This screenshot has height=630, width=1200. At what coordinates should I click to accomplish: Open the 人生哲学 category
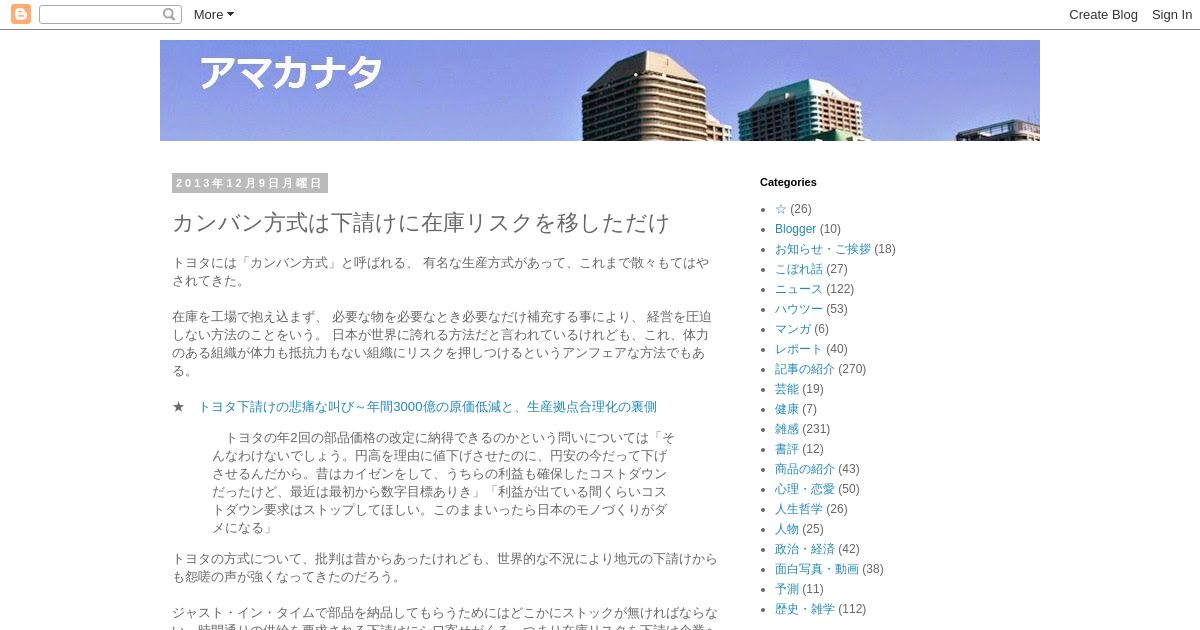(799, 509)
